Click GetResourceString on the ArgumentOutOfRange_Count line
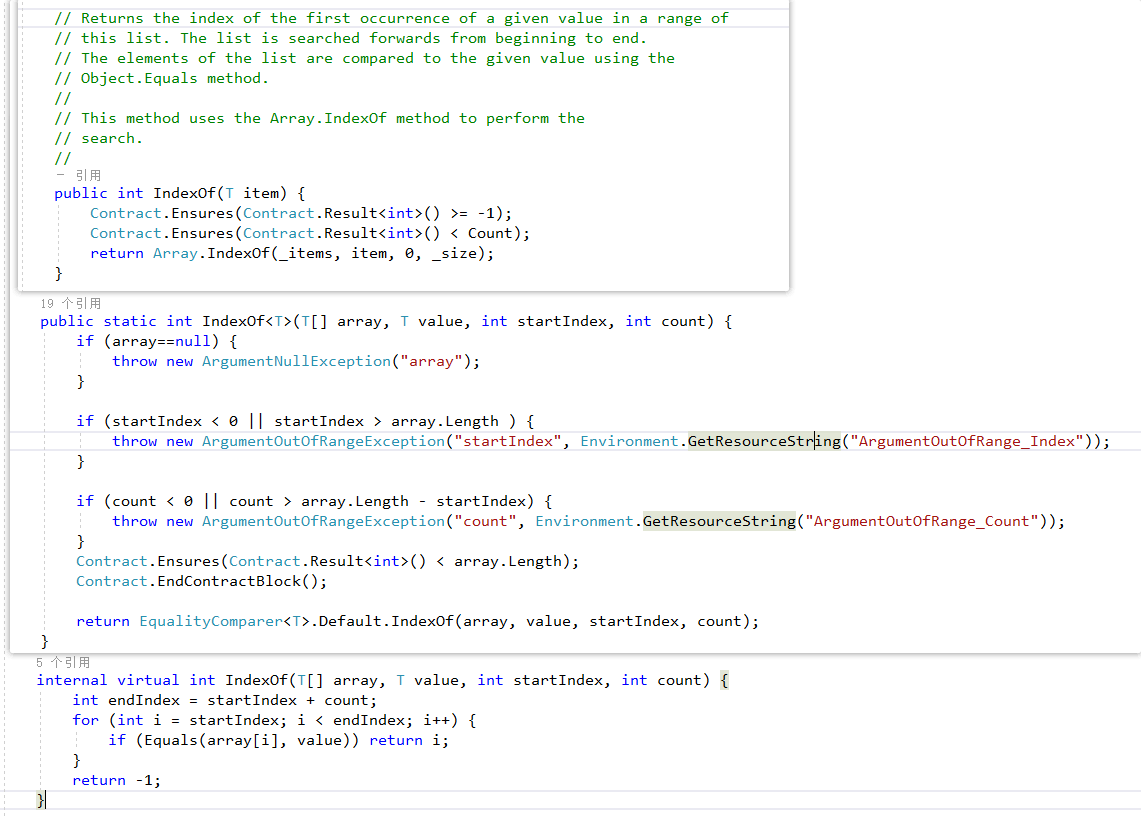The width and height of the screenshot is (1141, 819). [x=719, y=521]
